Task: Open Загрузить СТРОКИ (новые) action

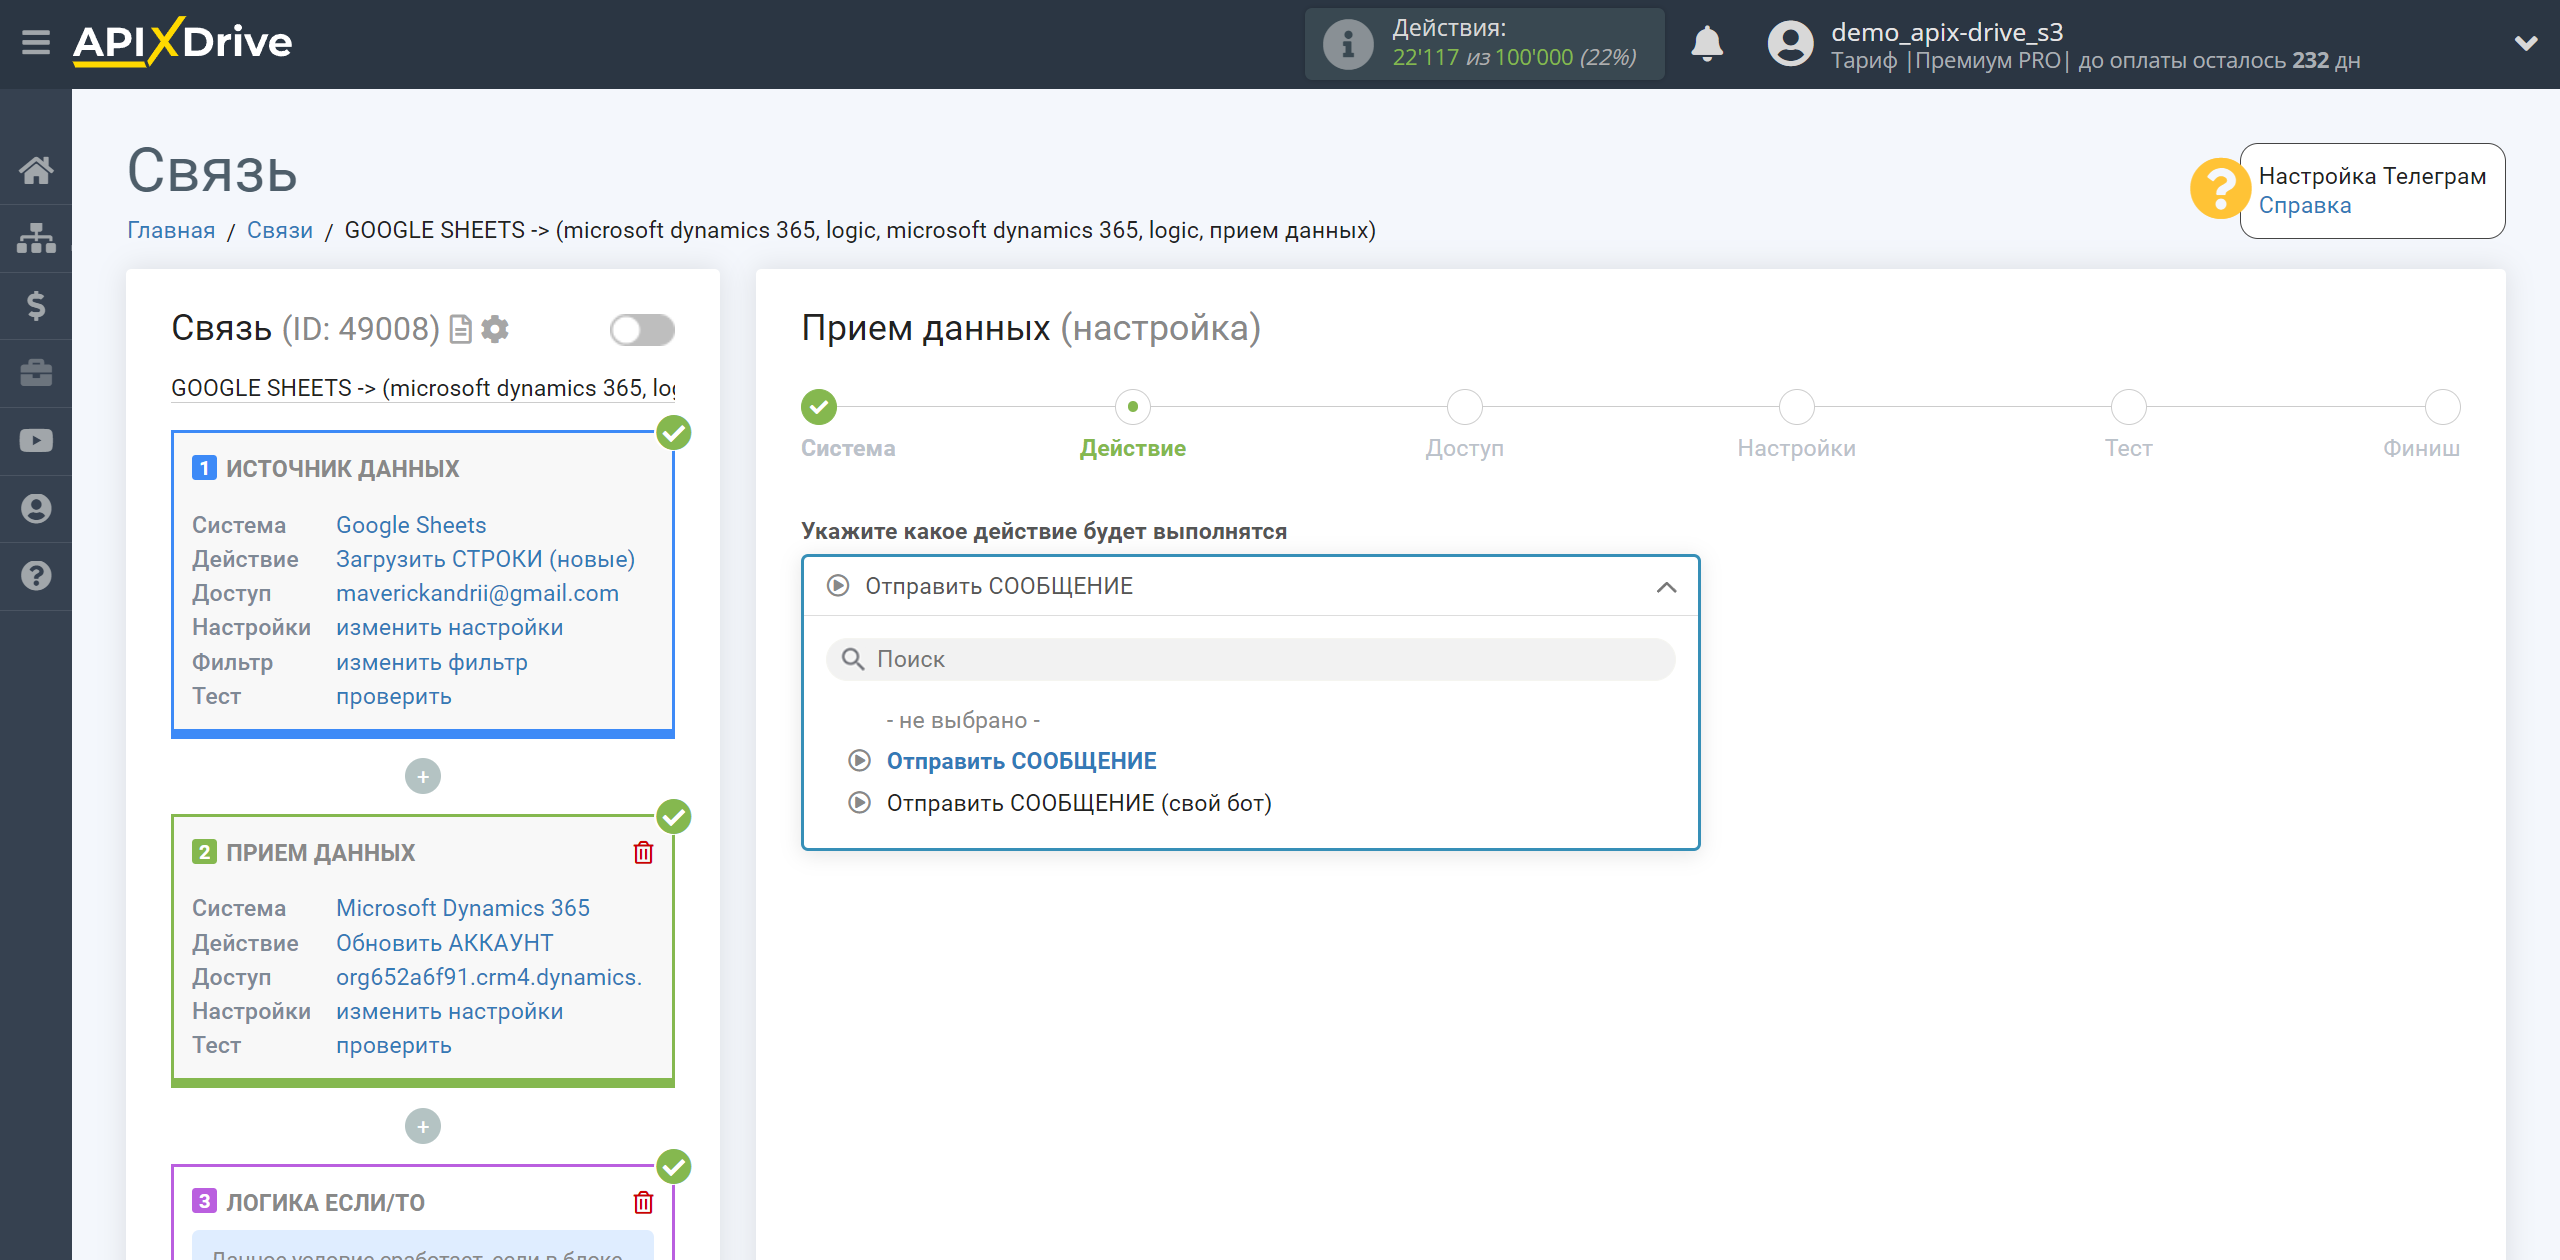Action: (x=485, y=559)
